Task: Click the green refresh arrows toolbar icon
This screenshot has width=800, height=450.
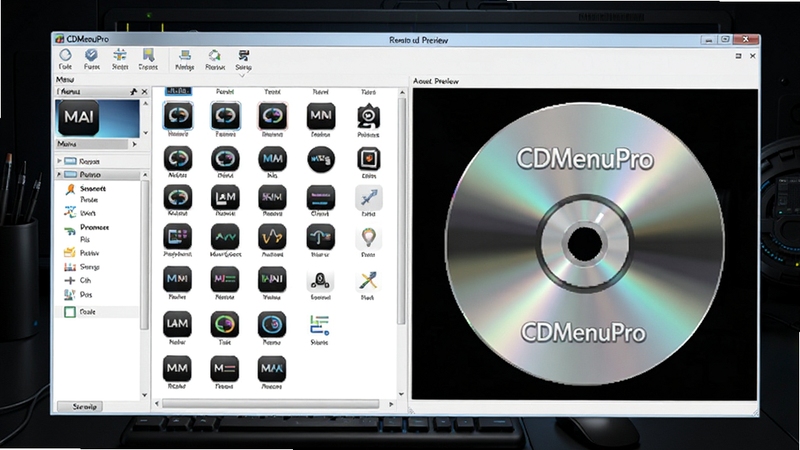Action: [x=215, y=55]
